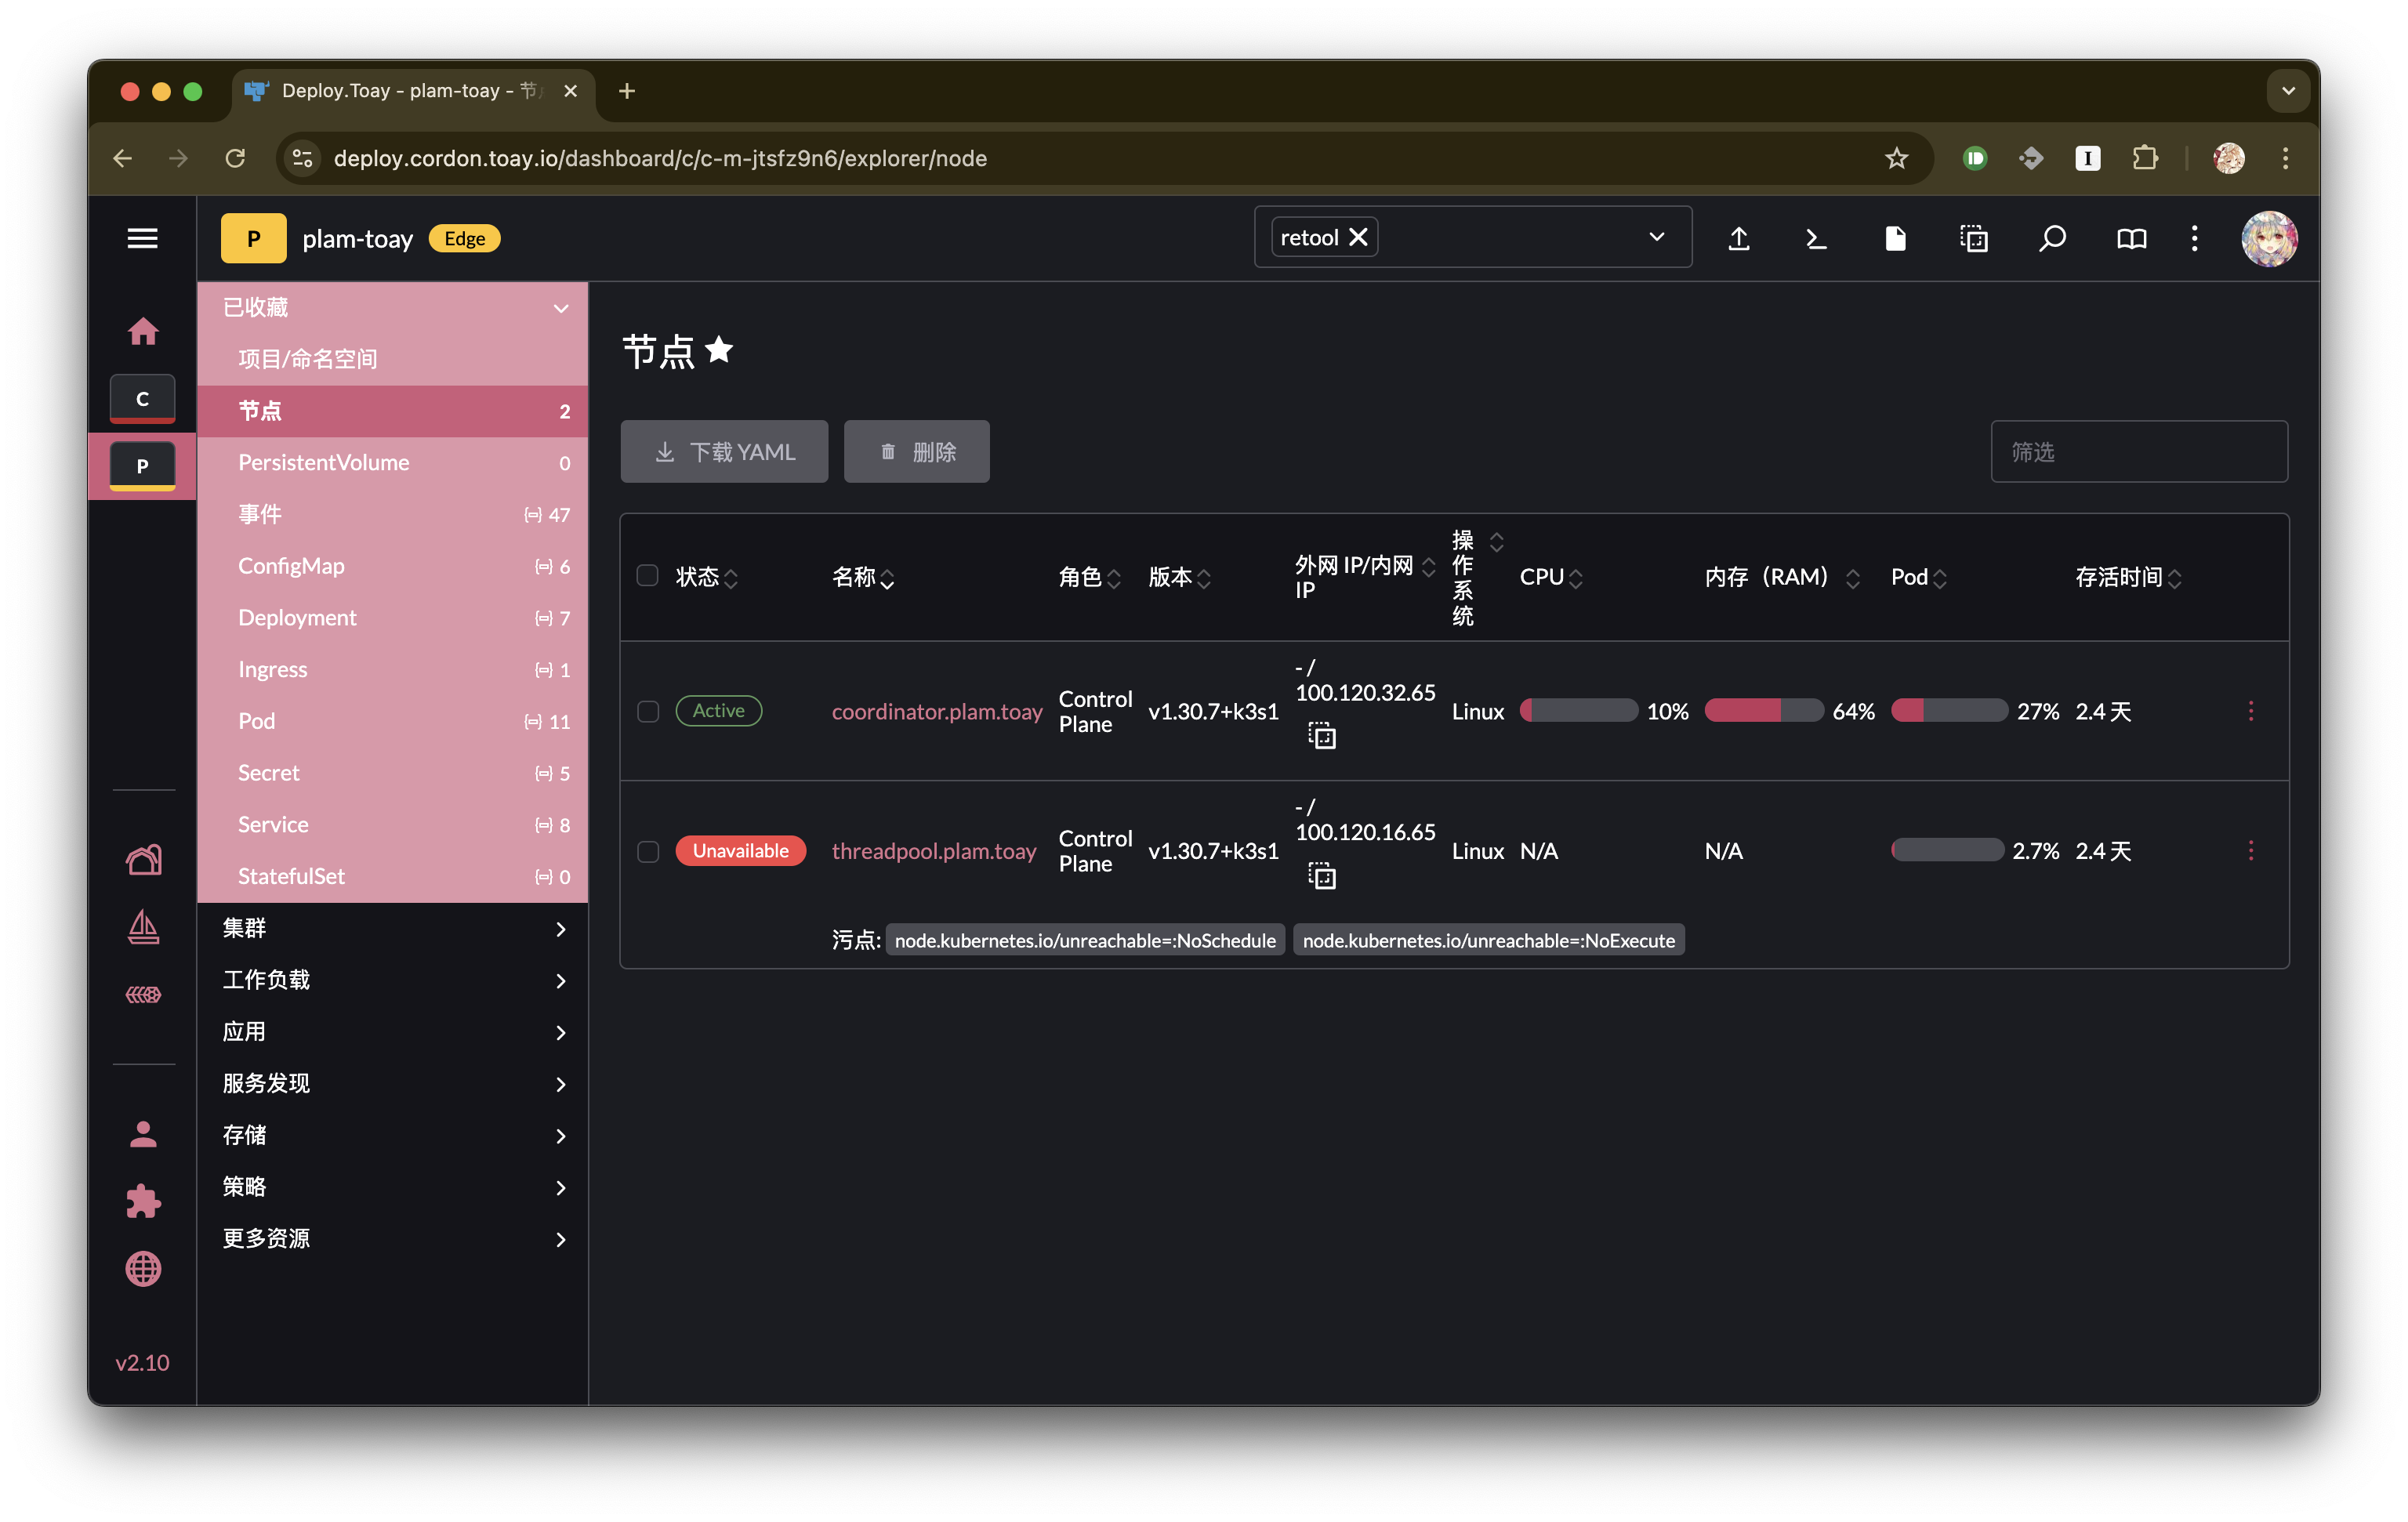2408x1522 pixels.
Task: Collapse the 已收藏 favorites section
Action: pos(560,308)
